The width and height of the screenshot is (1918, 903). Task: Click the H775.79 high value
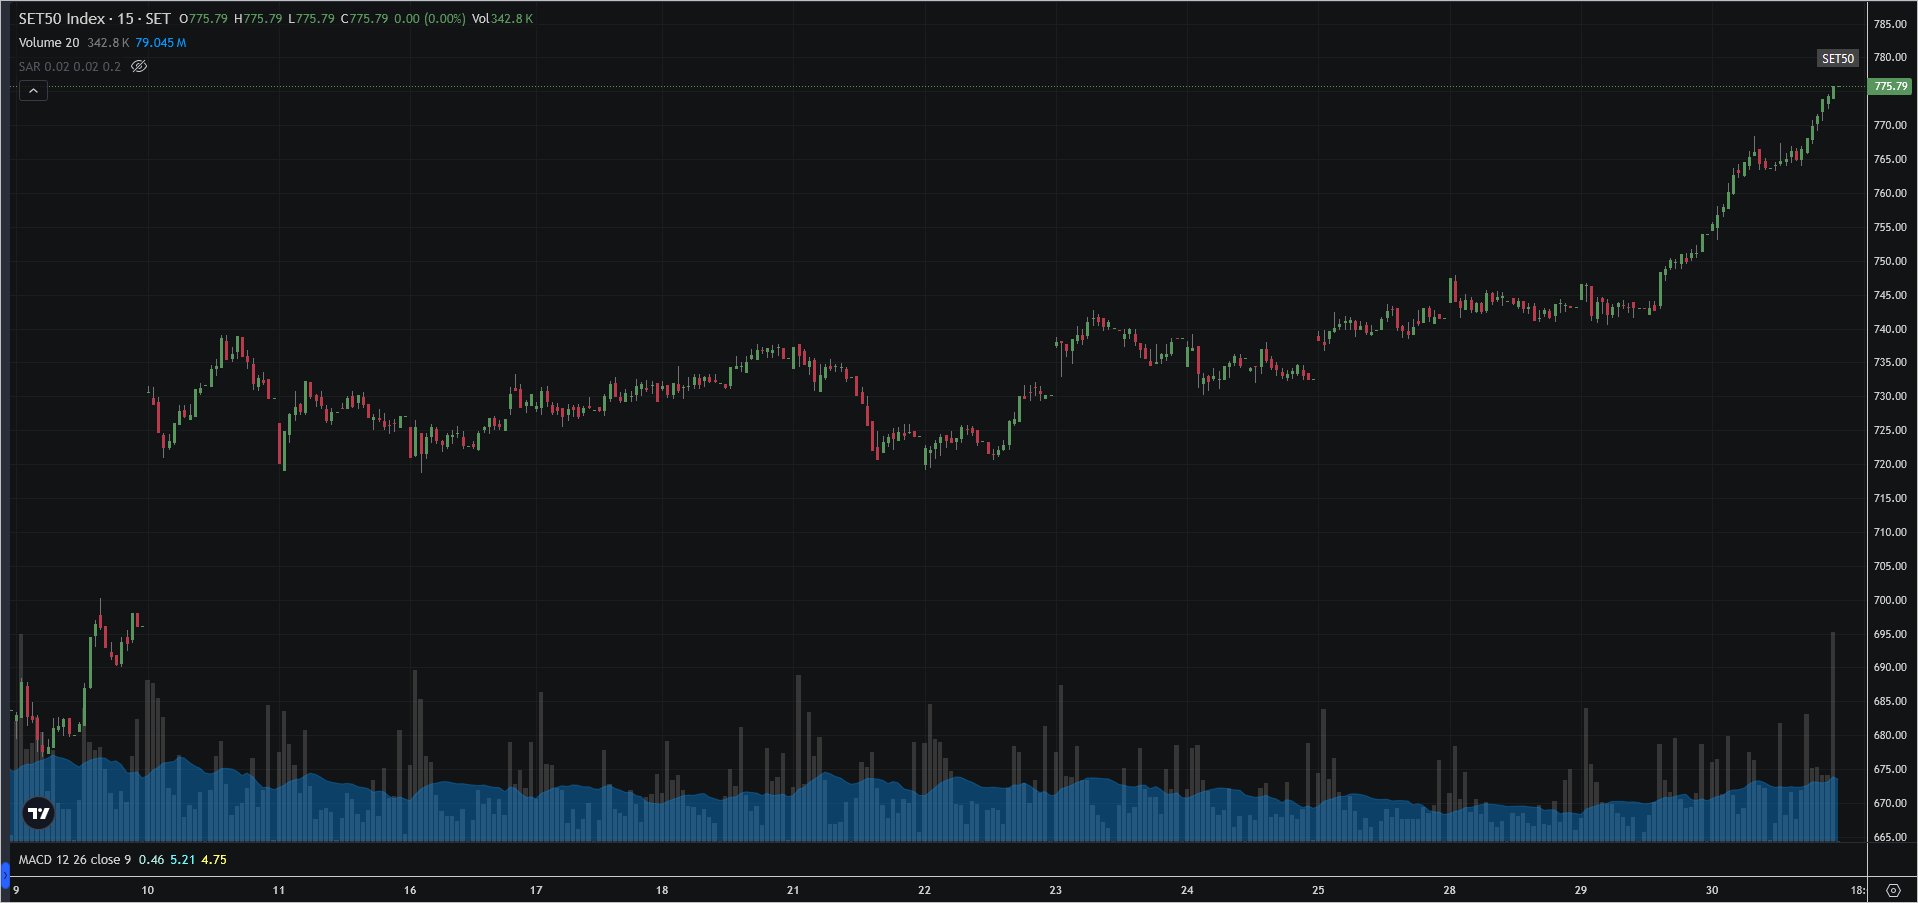tap(258, 19)
